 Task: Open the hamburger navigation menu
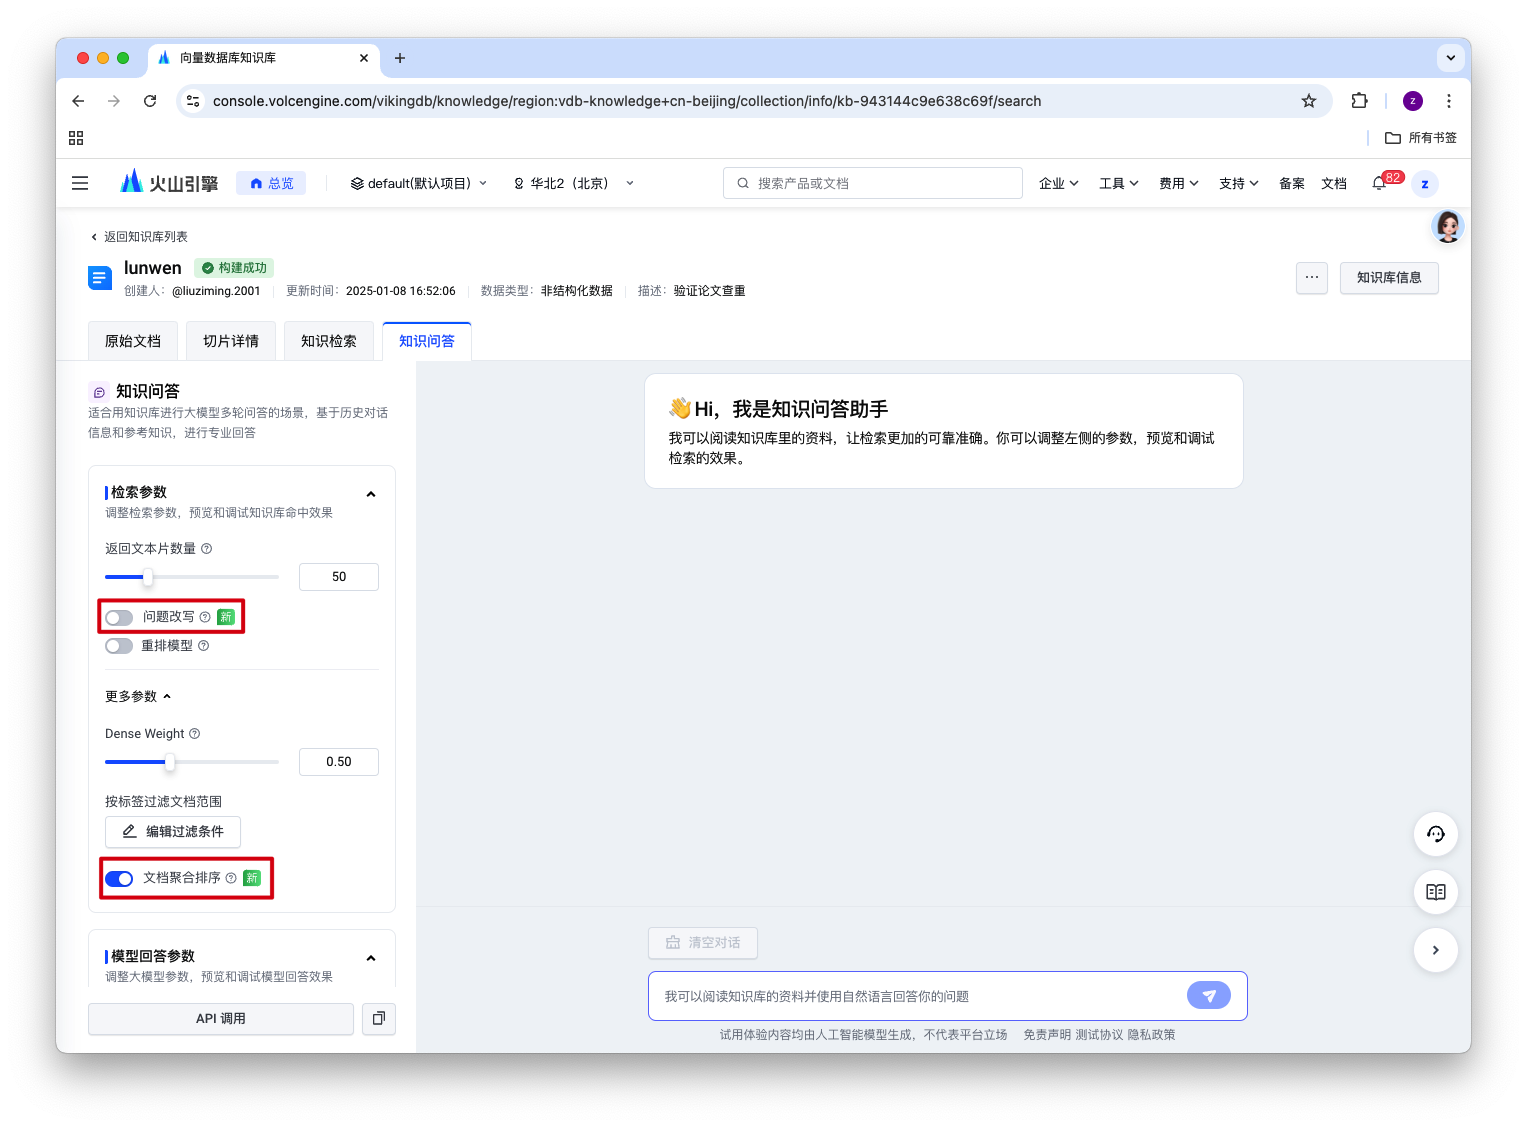click(x=80, y=183)
